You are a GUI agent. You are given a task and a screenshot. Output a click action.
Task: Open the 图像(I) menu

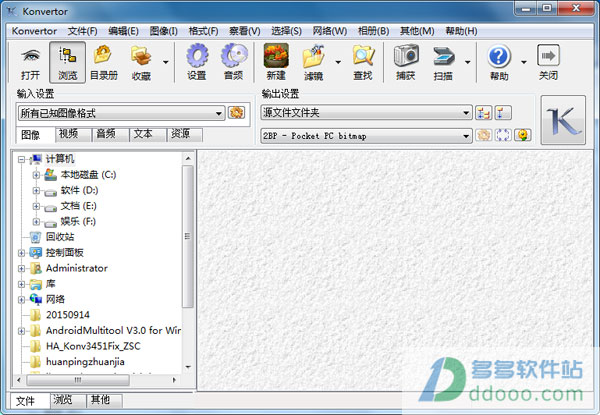[x=164, y=31]
